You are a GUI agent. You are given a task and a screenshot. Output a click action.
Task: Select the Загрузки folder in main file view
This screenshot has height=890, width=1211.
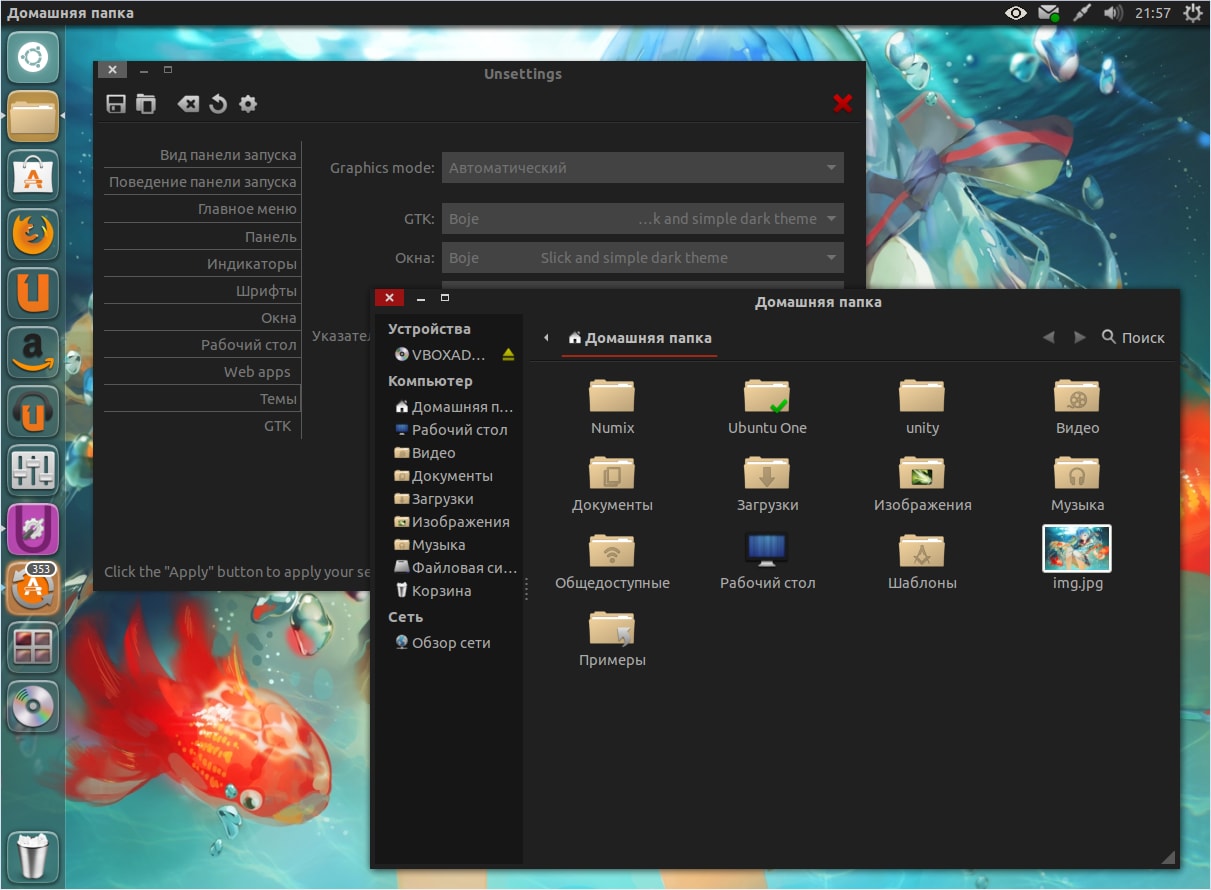coord(767,483)
